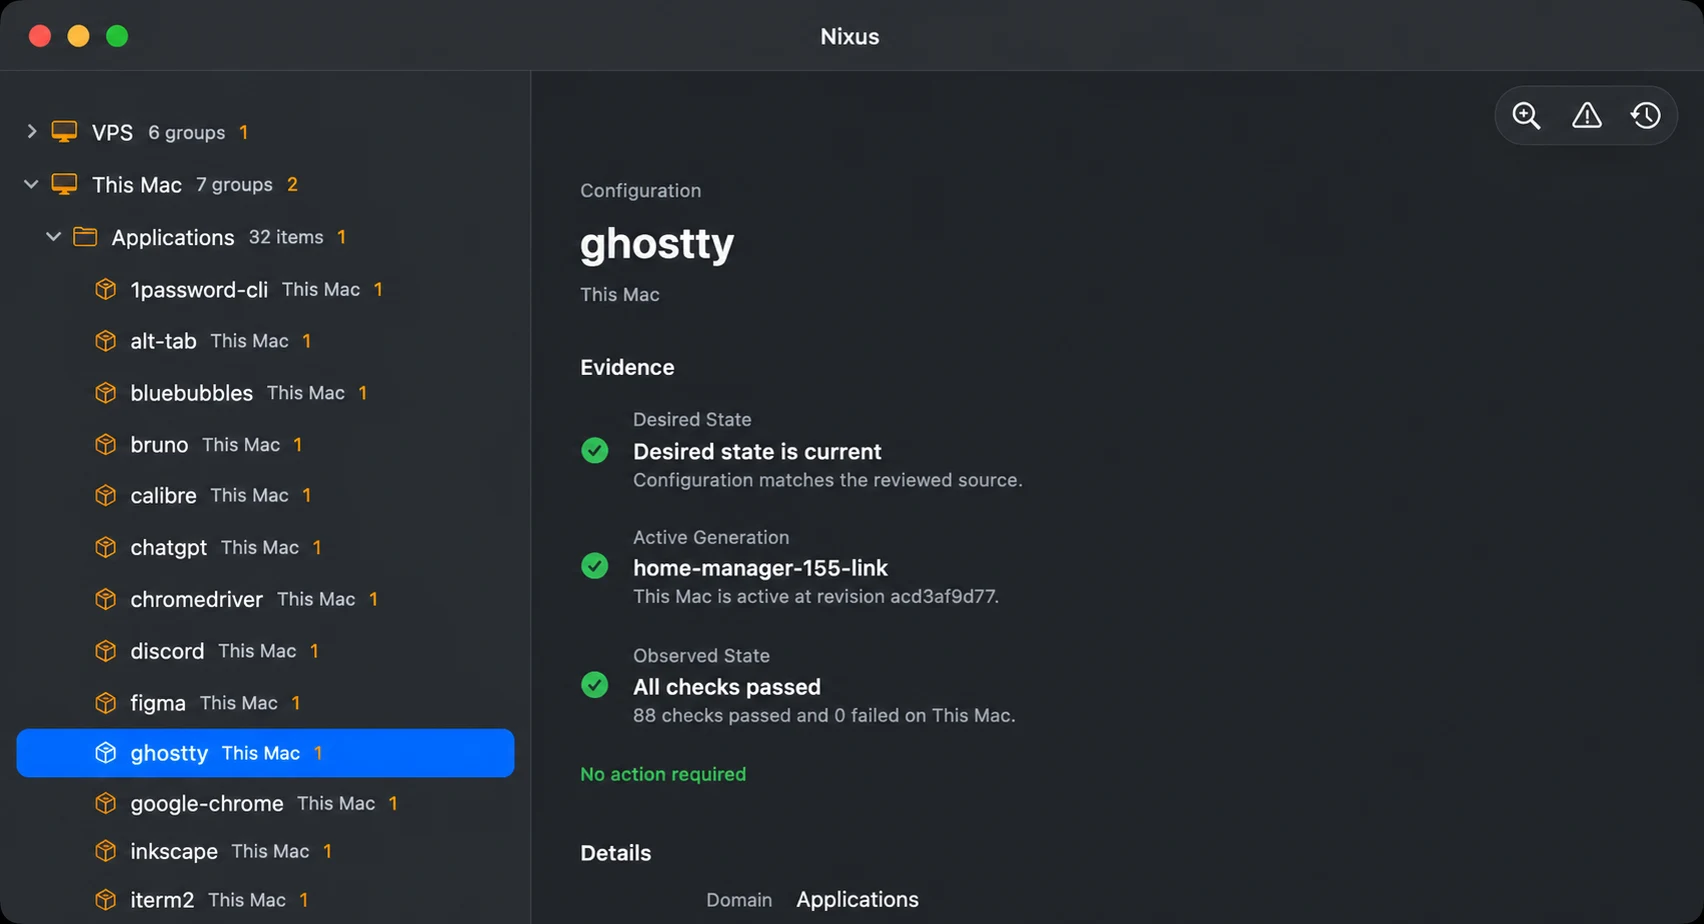The height and width of the screenshot is (924, 1704).
Task: Click the inkscape package icon
Action: tap(105, 851)
